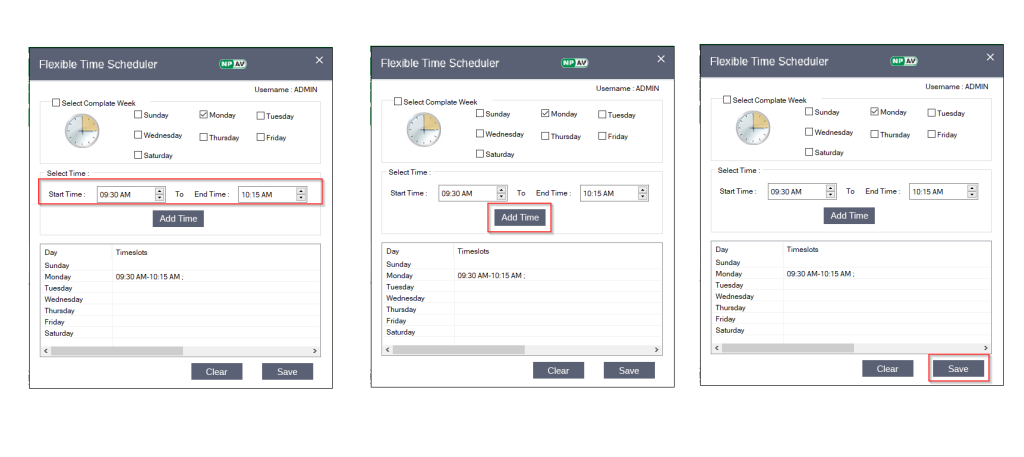The image size is (1024, 457).
Task: Click the Clear button in the middle dialog
Action: click(558, 370)
